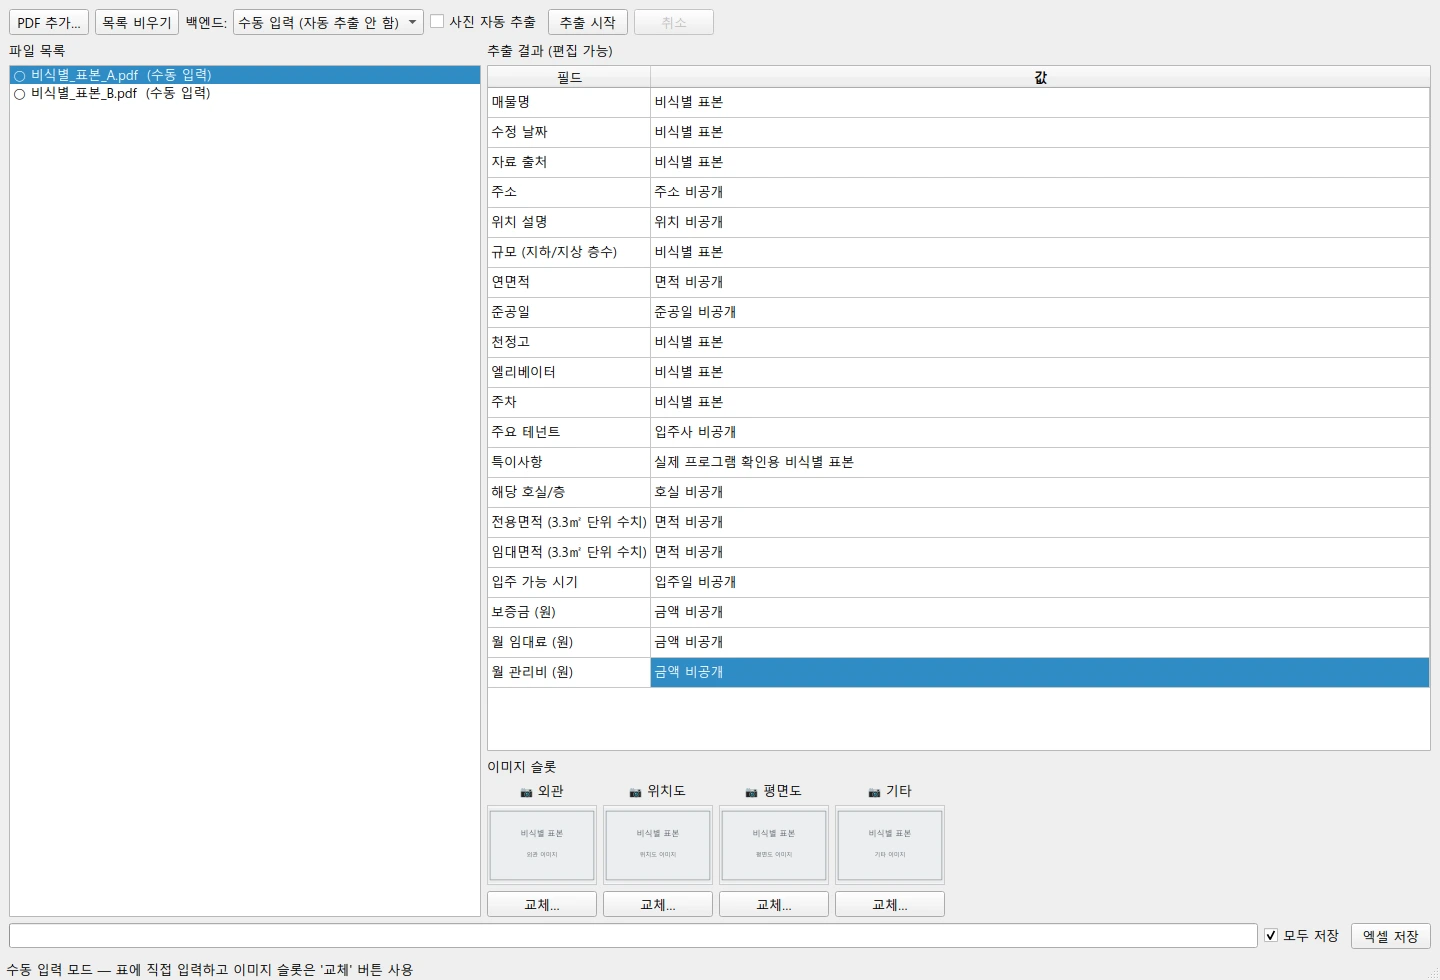This screenshot has width=1440, height=980.
Task: Save to Excel with 엑셀 저장
Action: pos(1391,936)
